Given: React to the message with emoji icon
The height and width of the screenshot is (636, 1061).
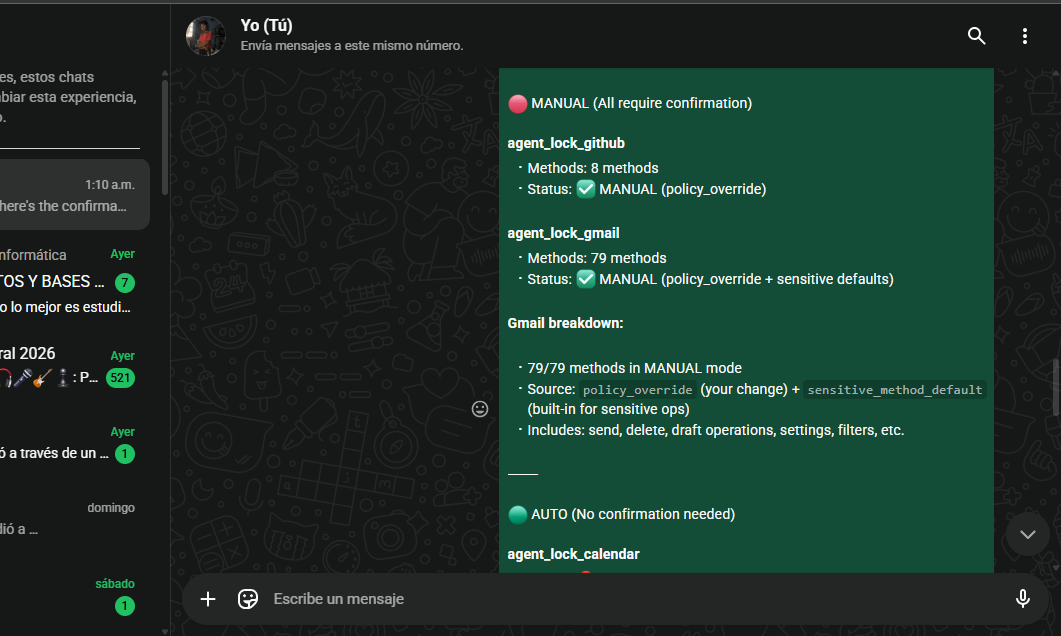Looking at the screenshot, I should point(480,409).
